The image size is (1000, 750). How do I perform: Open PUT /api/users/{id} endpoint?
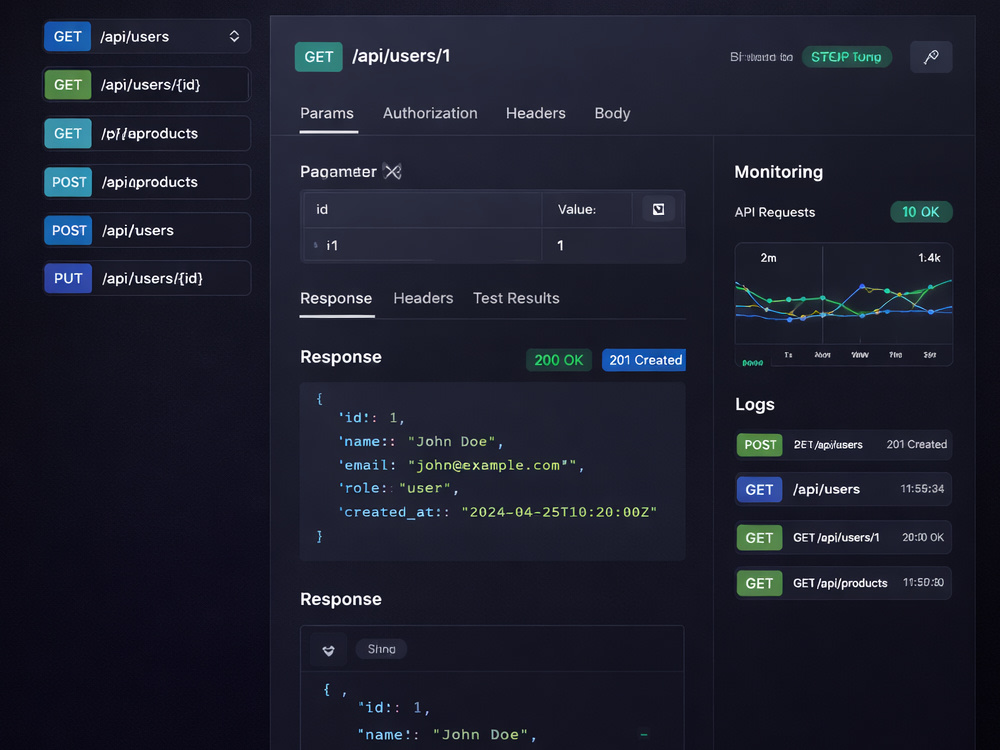(147, 279)
